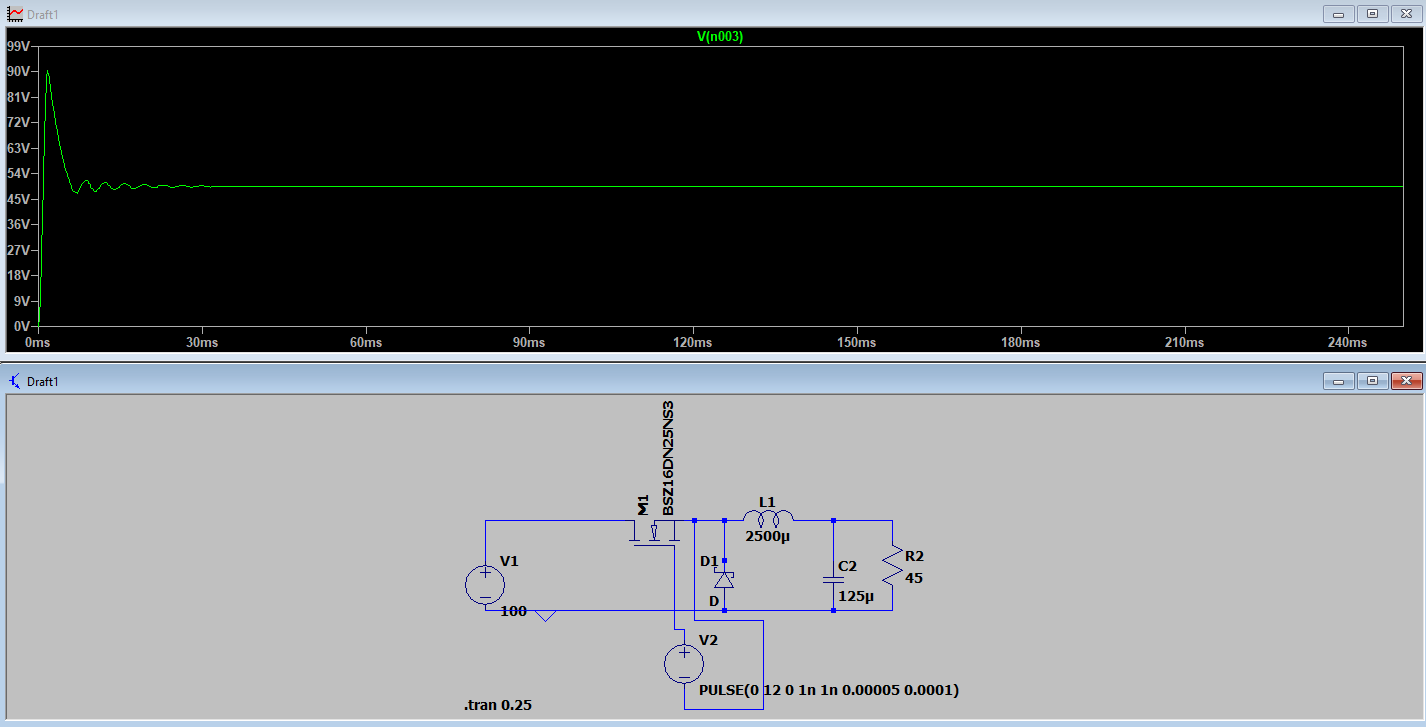Viewport: 1426px width, 727px height.
Task: Select the L1 inductor symbol
Action: tap(768, 518)
